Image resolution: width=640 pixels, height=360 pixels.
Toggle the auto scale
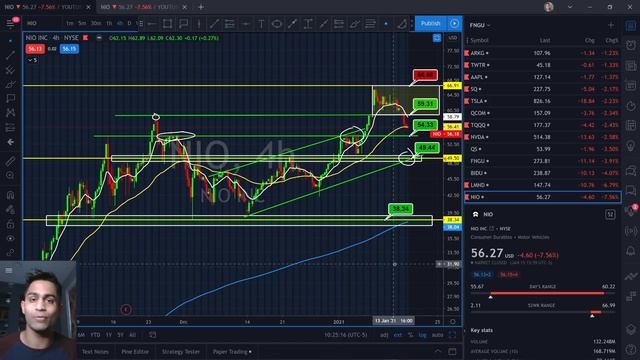(x=438, y=335)
